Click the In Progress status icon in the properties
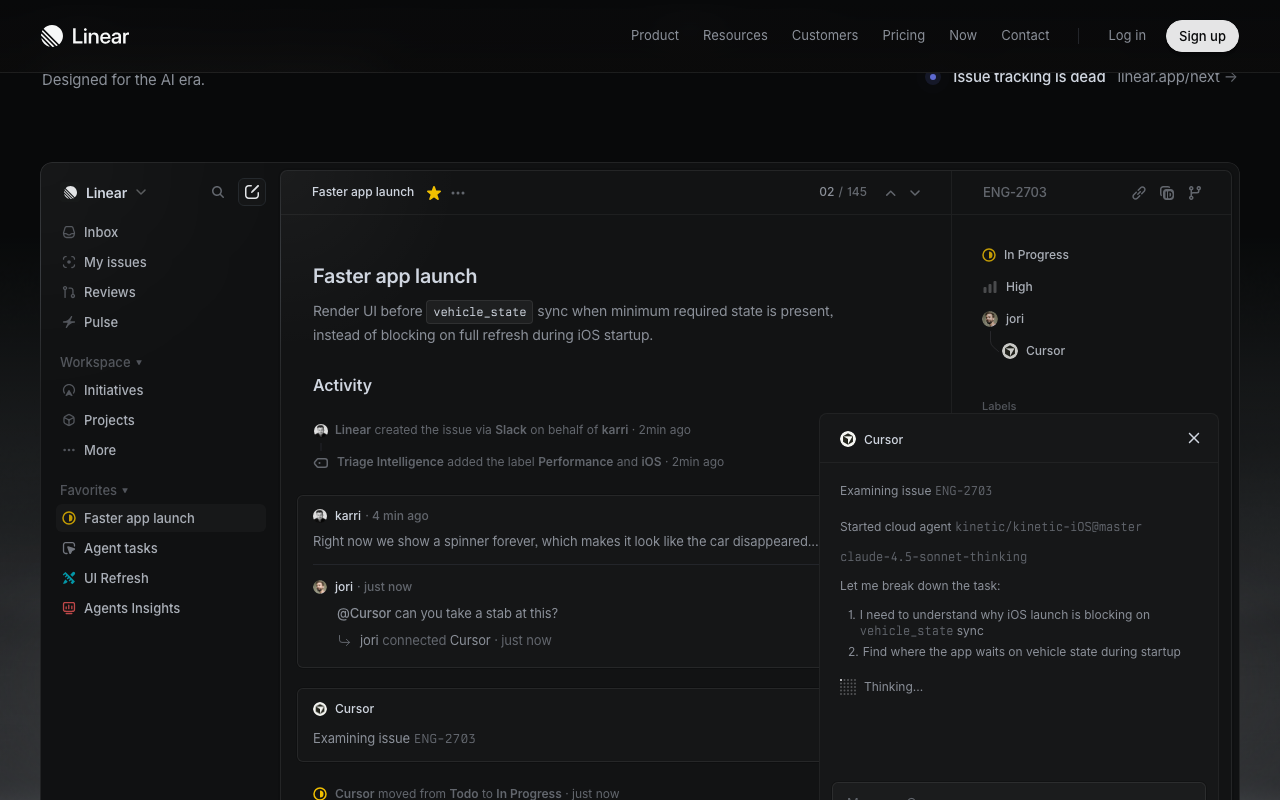 point(989,255)
